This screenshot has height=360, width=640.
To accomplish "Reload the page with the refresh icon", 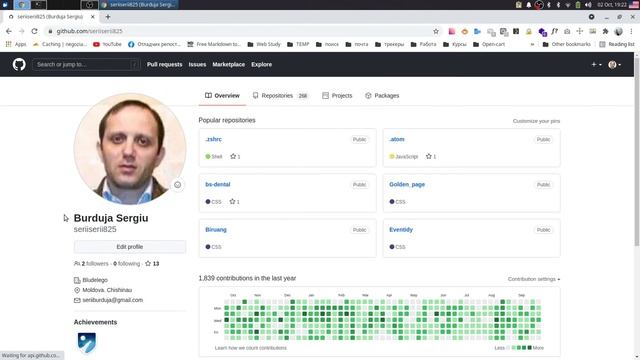I will [x=34, y=31].
